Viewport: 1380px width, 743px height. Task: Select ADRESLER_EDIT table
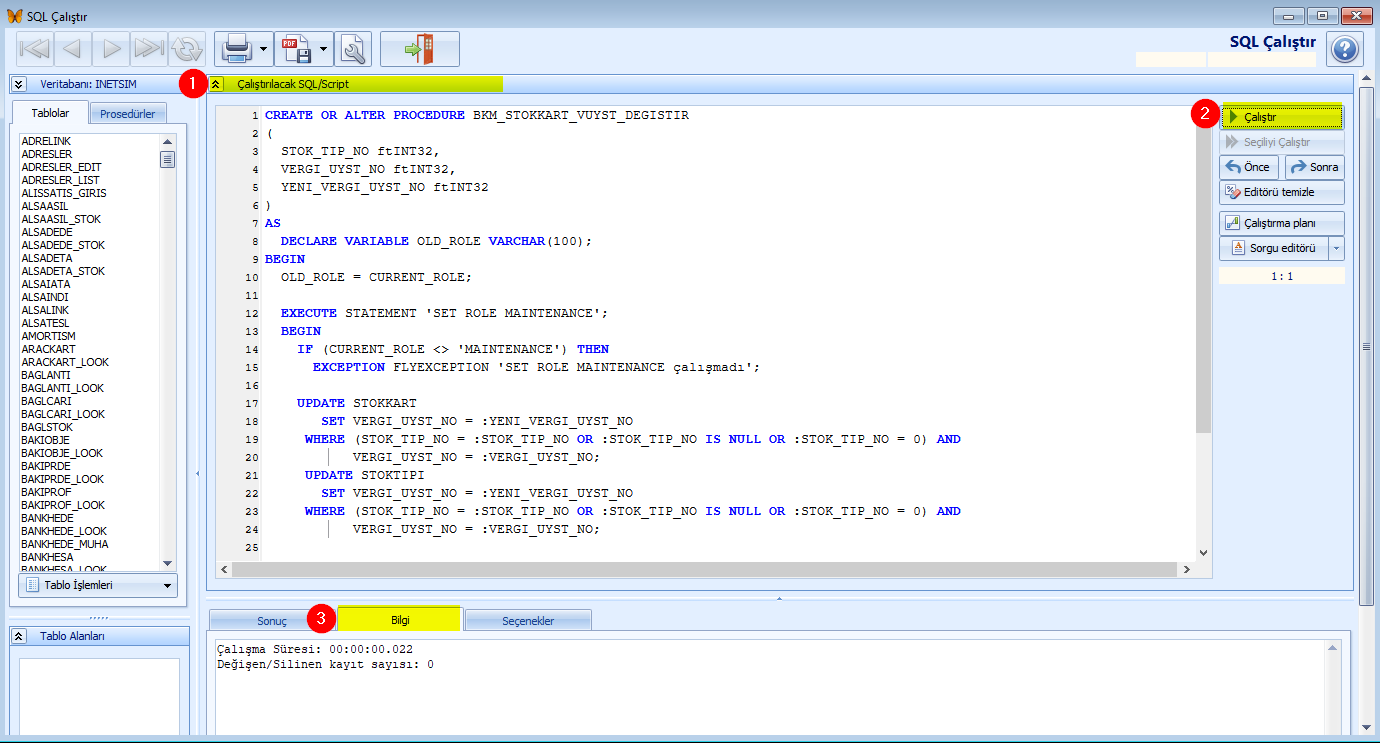click(61, 167)
